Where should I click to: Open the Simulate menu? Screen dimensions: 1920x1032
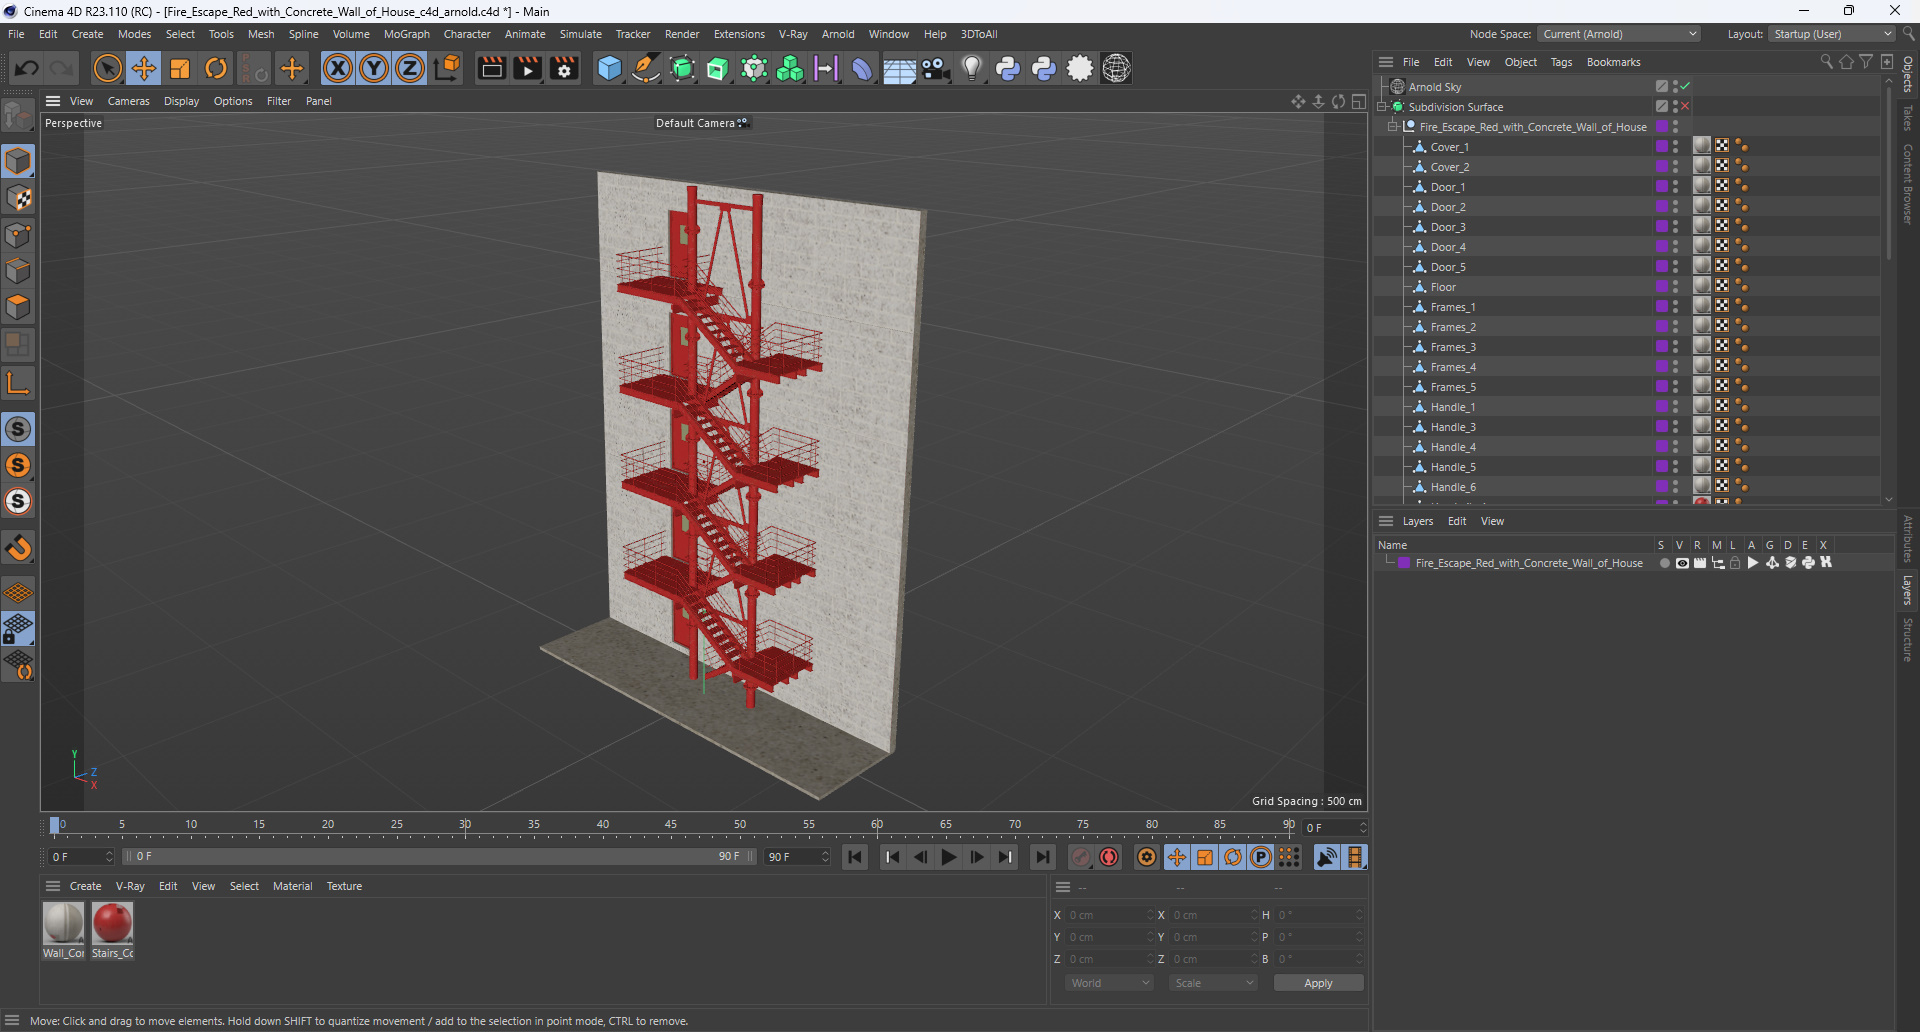[x=580, y=34]
